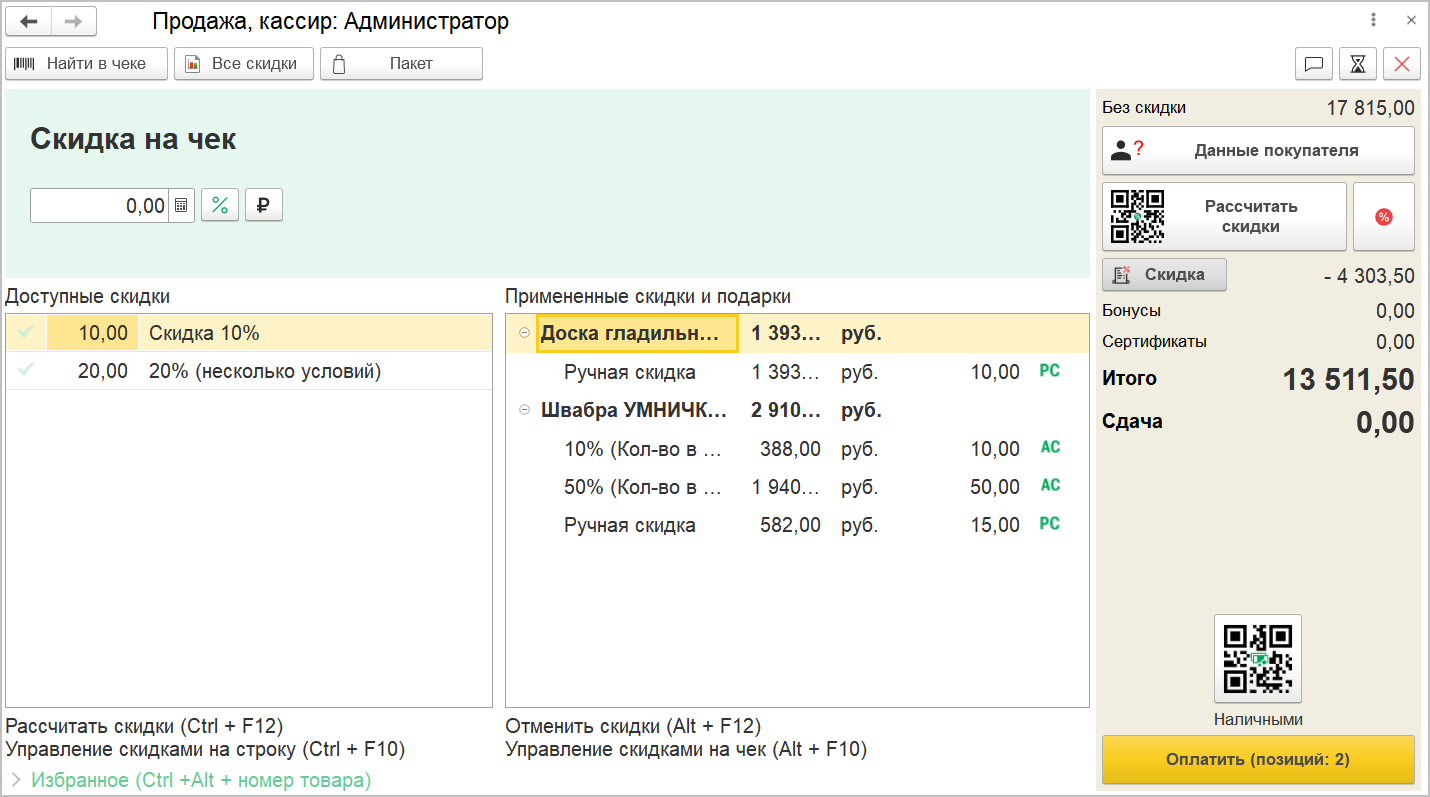
Task: Click the hourglass icon in the toolbar
Action: pyautogui.click(x=1358, y=64)
